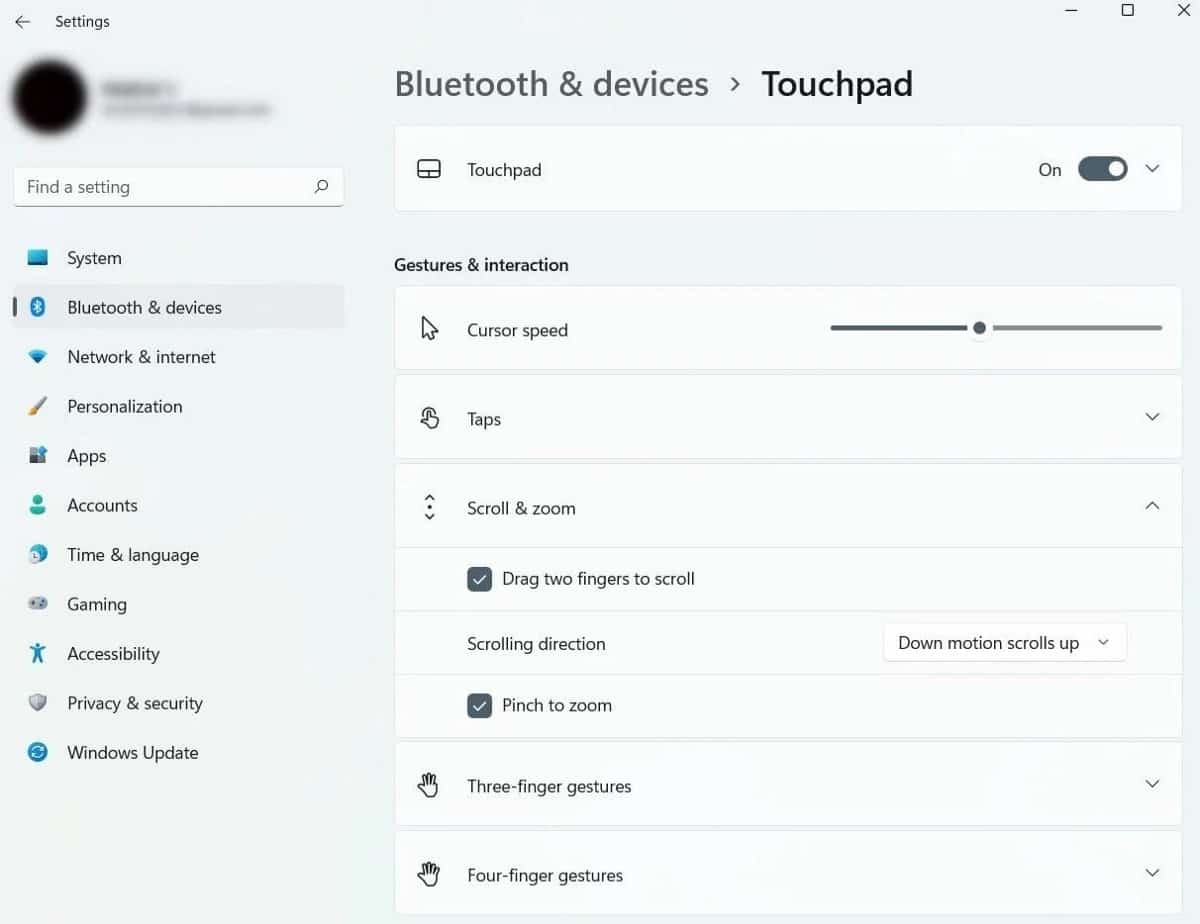Click the back arrow button
1200x924 pixels.
tap(22, 21)
